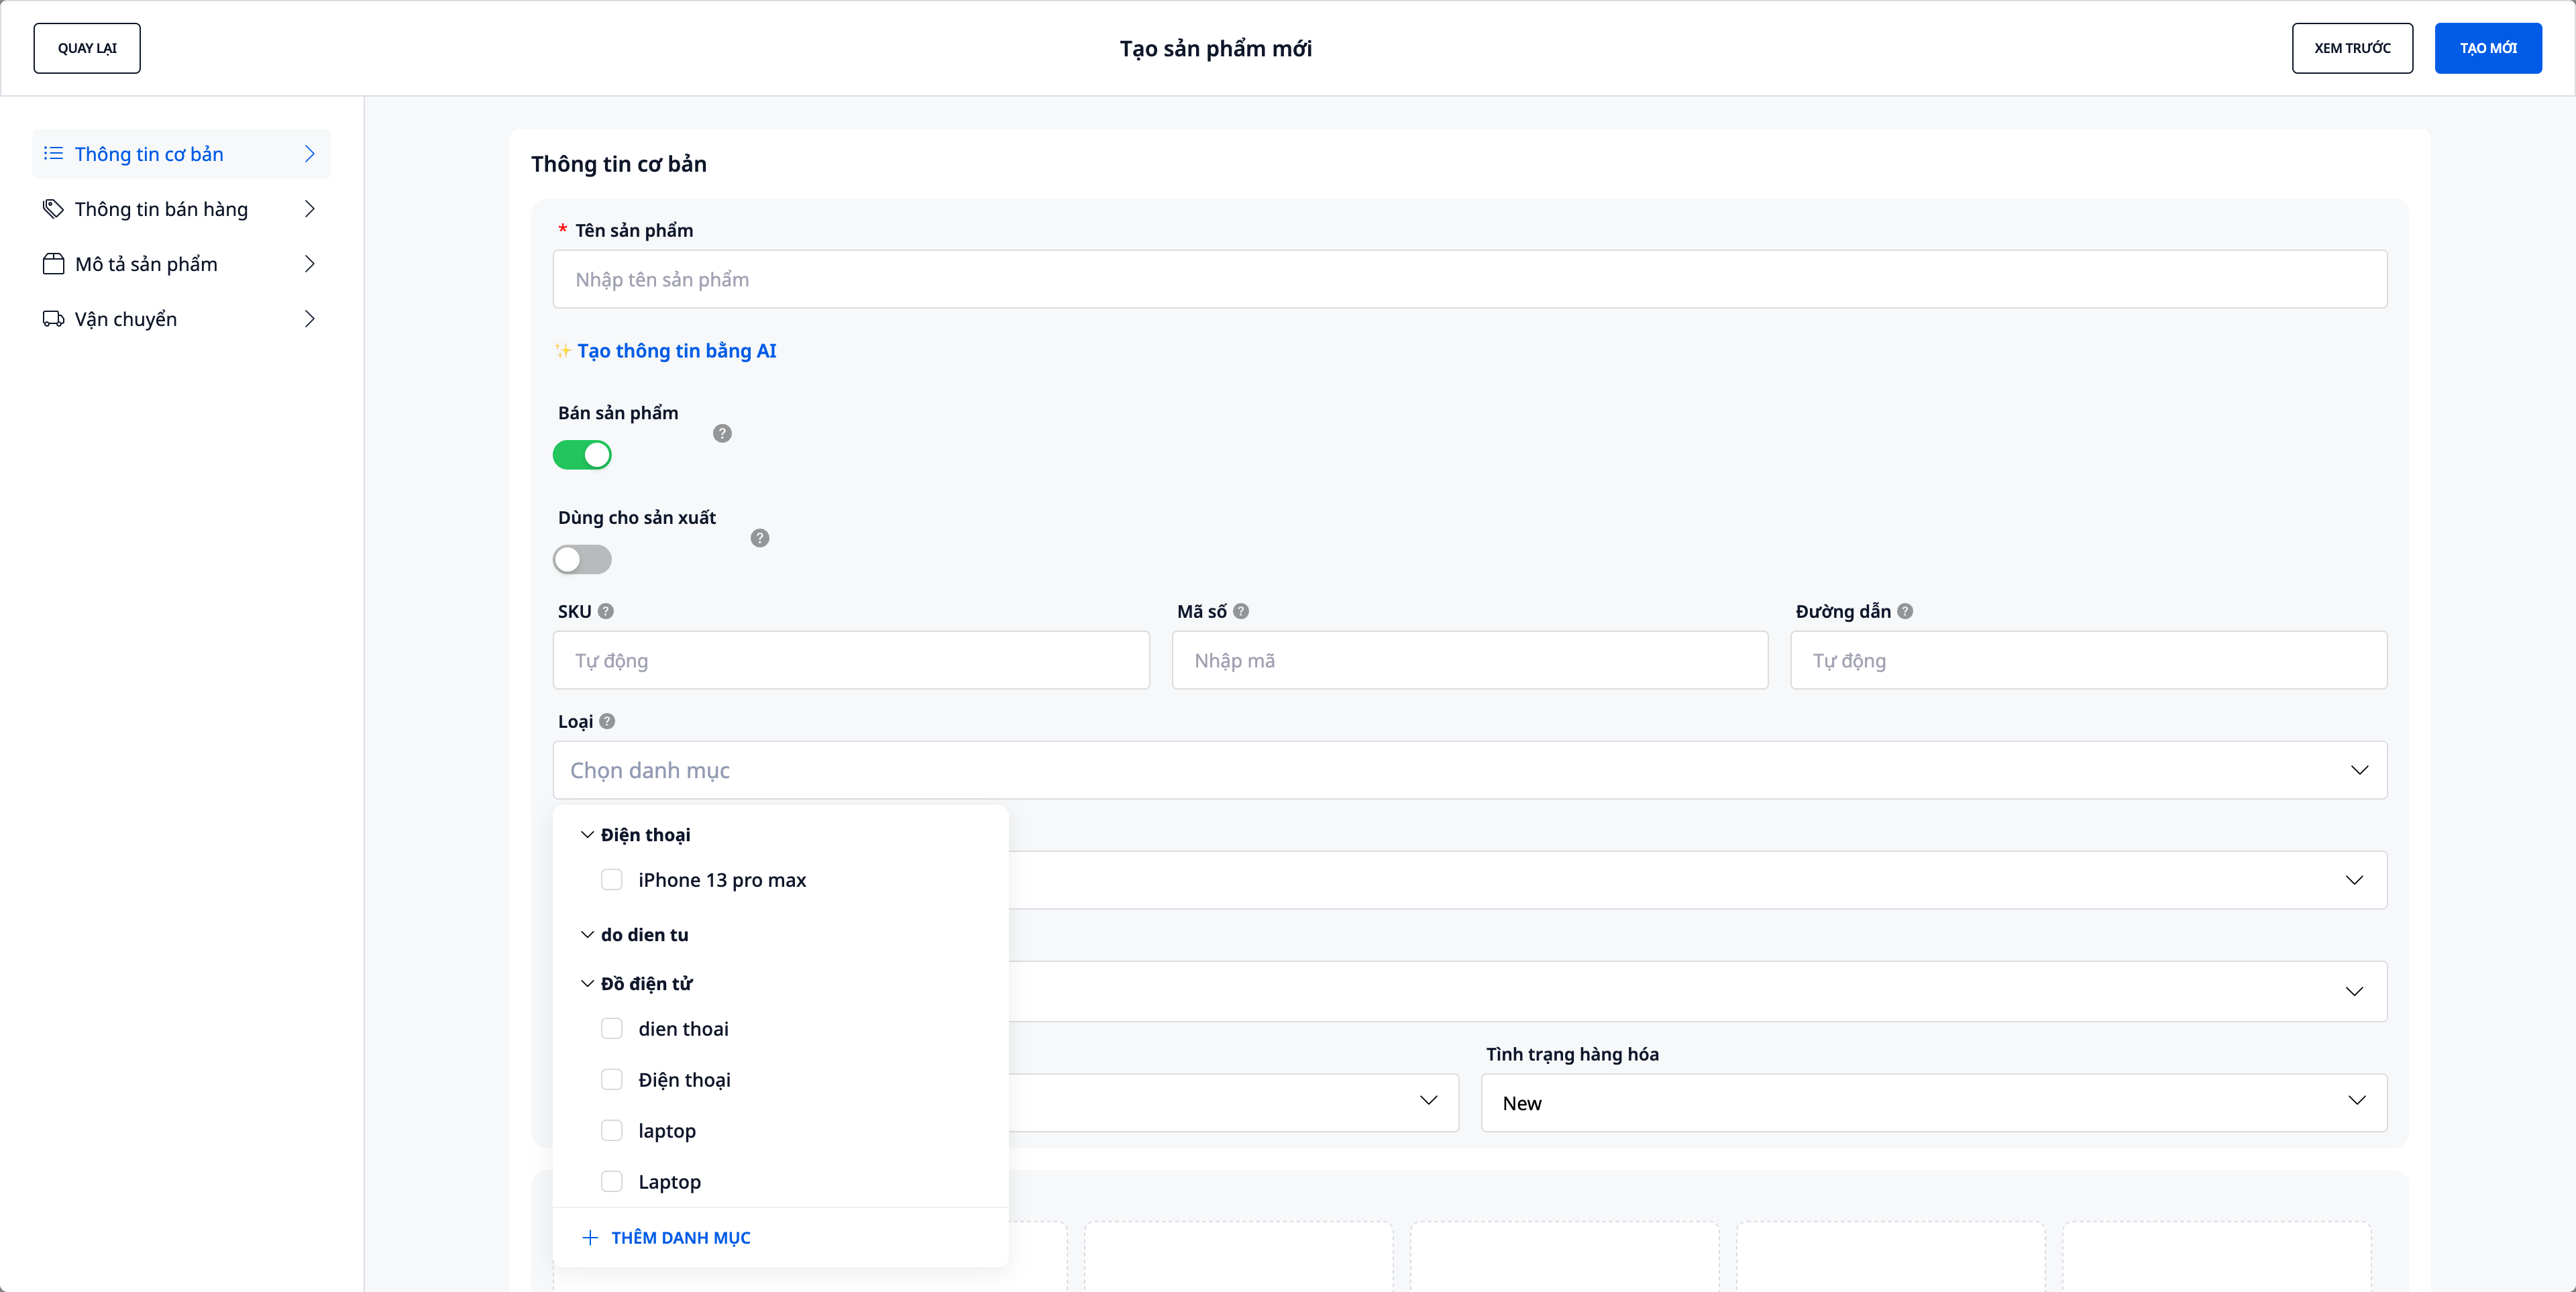Check the dien thoai checkbox

(612, 1029)
